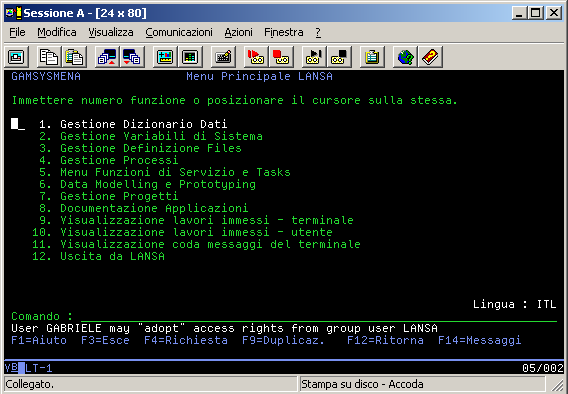Click the Comando input line

point(319,316)
